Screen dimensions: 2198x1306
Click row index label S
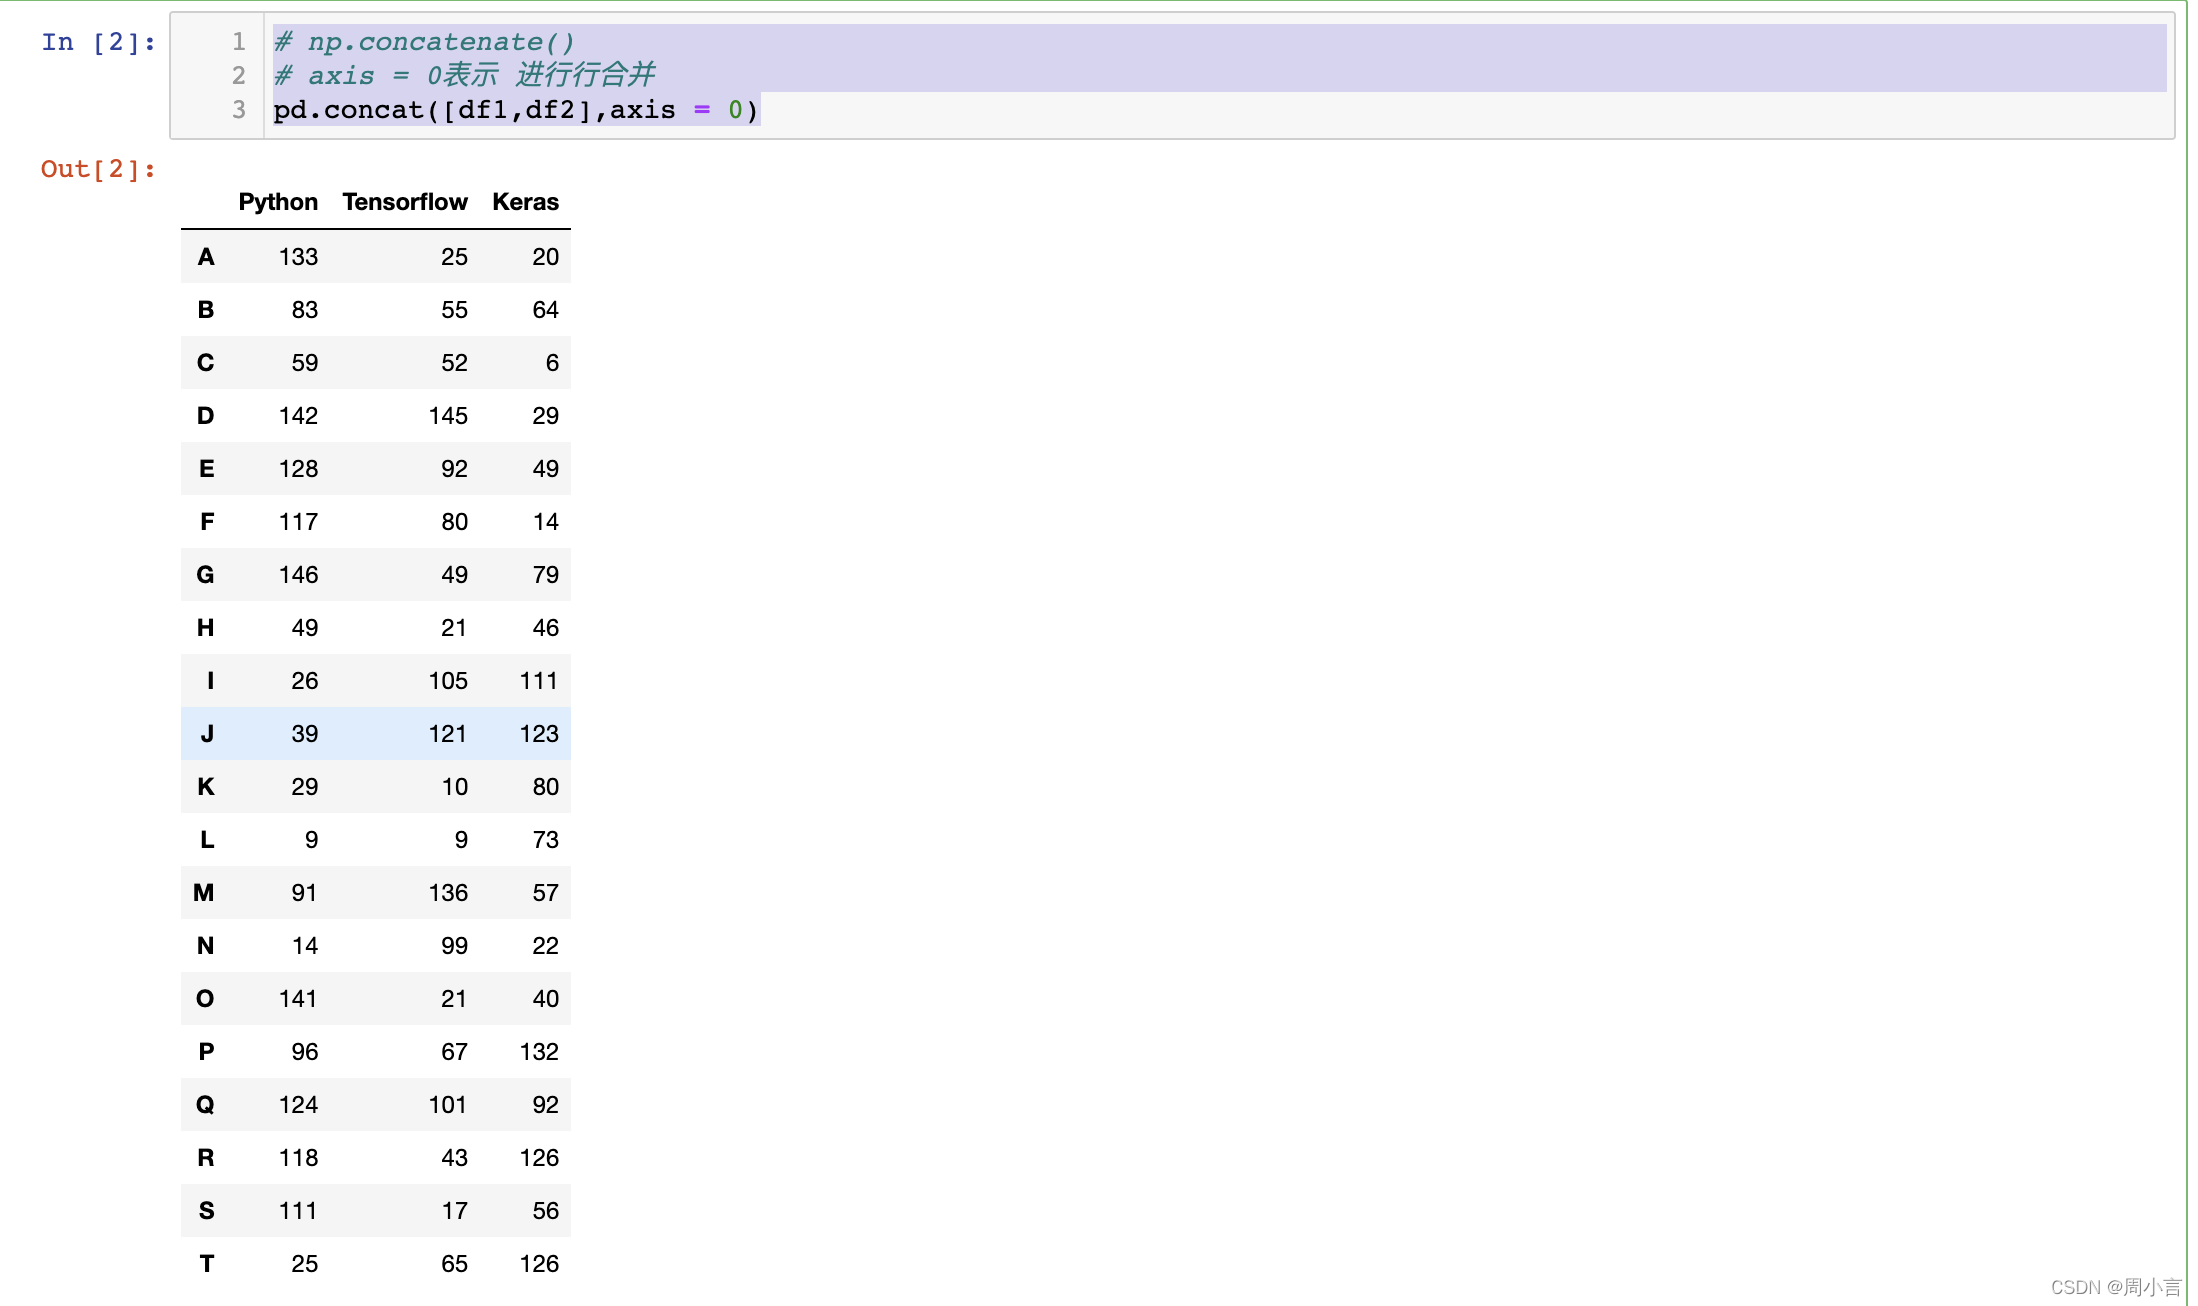point(207,1211)
